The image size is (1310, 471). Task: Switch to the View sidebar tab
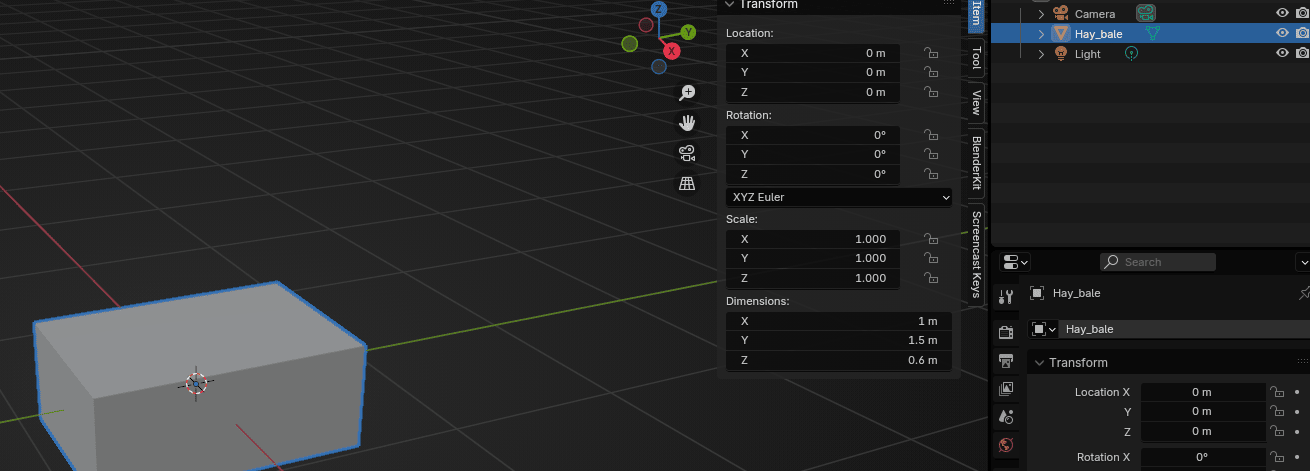[x=977, y=102]
